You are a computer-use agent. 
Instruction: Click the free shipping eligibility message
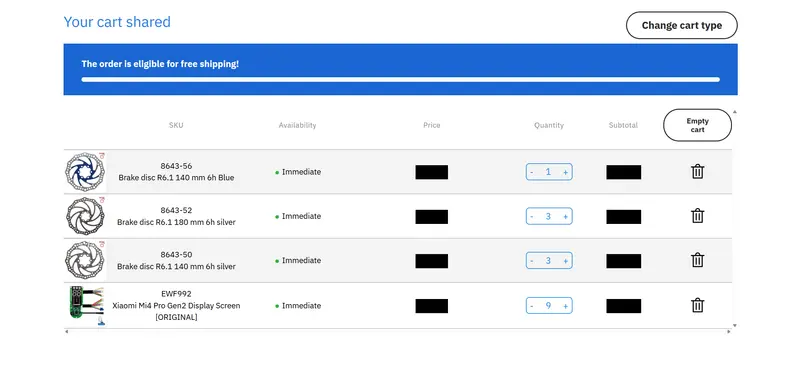(x=160, y=64)
